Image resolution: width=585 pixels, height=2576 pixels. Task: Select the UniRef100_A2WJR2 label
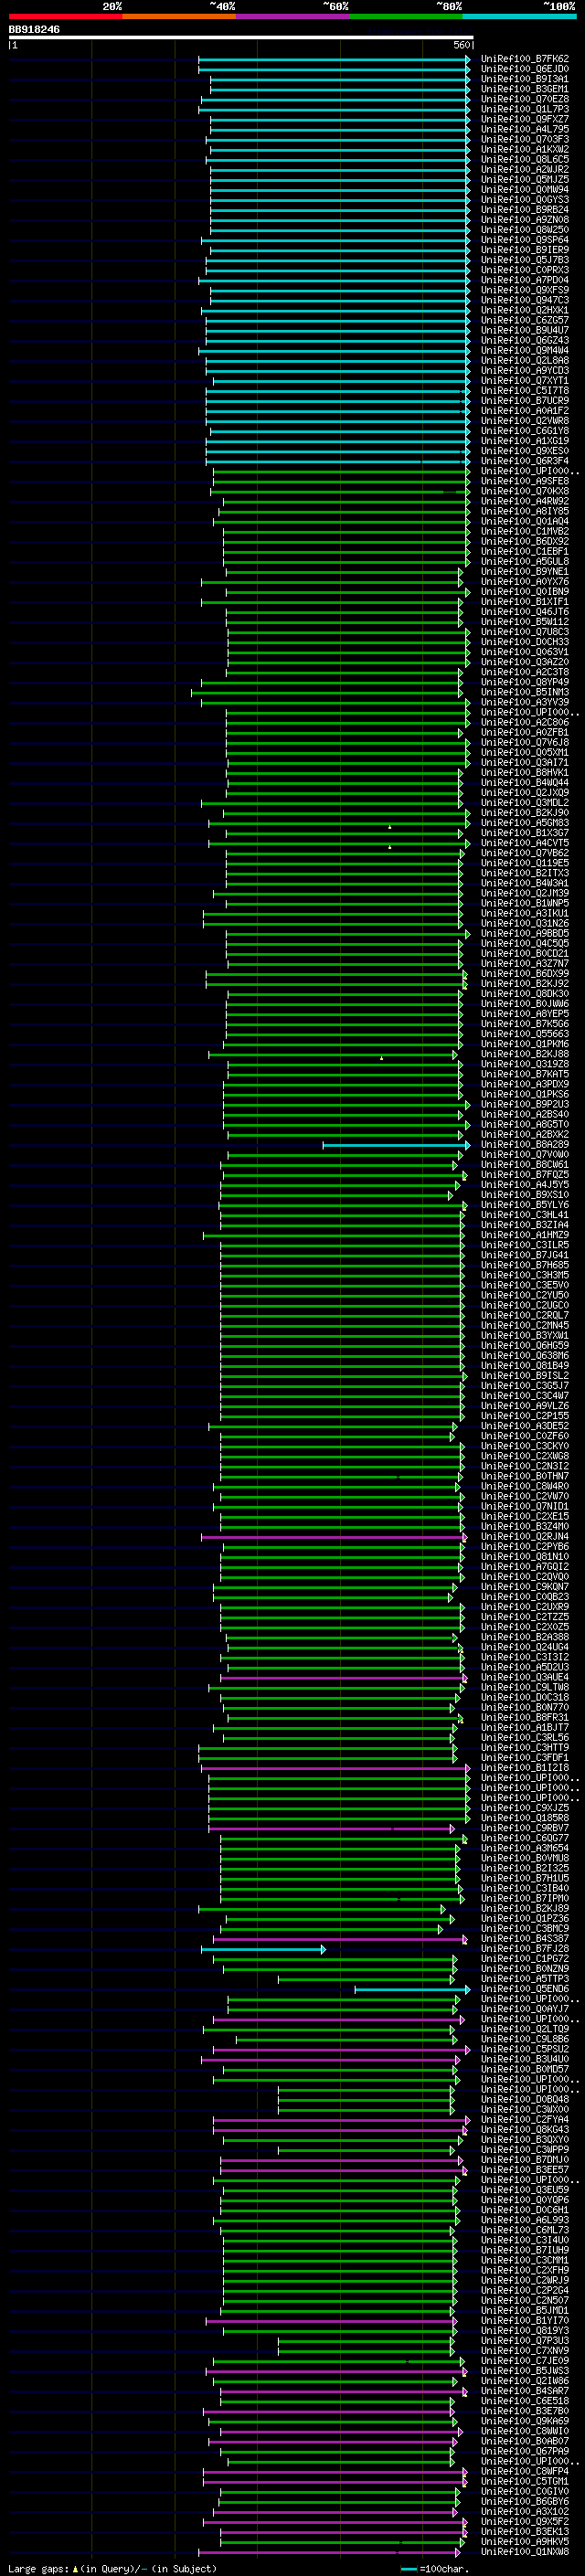tap(525, 169)
